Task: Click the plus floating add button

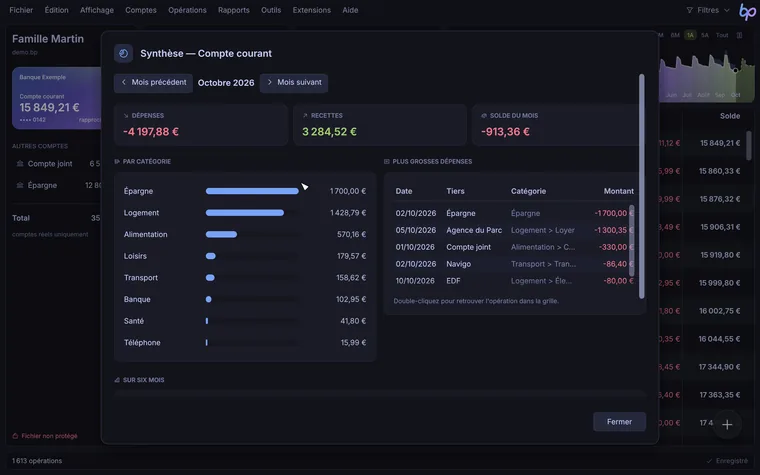Action: click(727, 425)
